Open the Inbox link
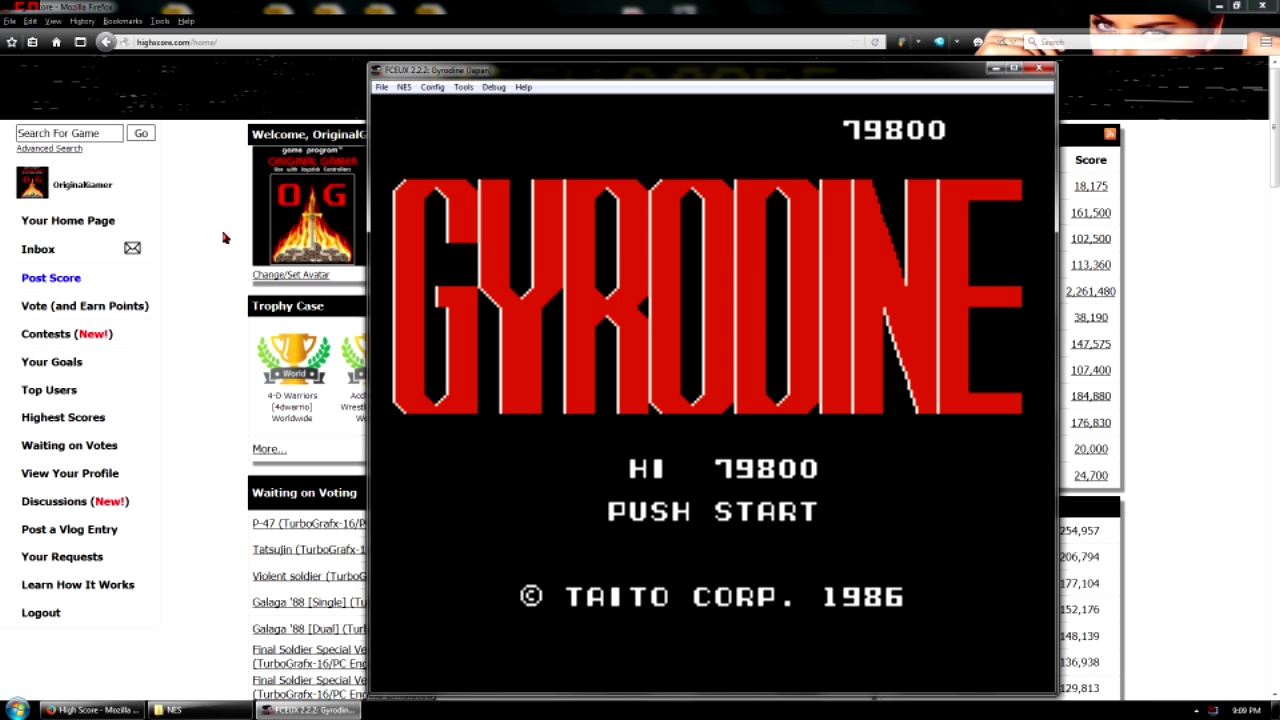This screenshot has height=720, width=1280. pos(38,249)
